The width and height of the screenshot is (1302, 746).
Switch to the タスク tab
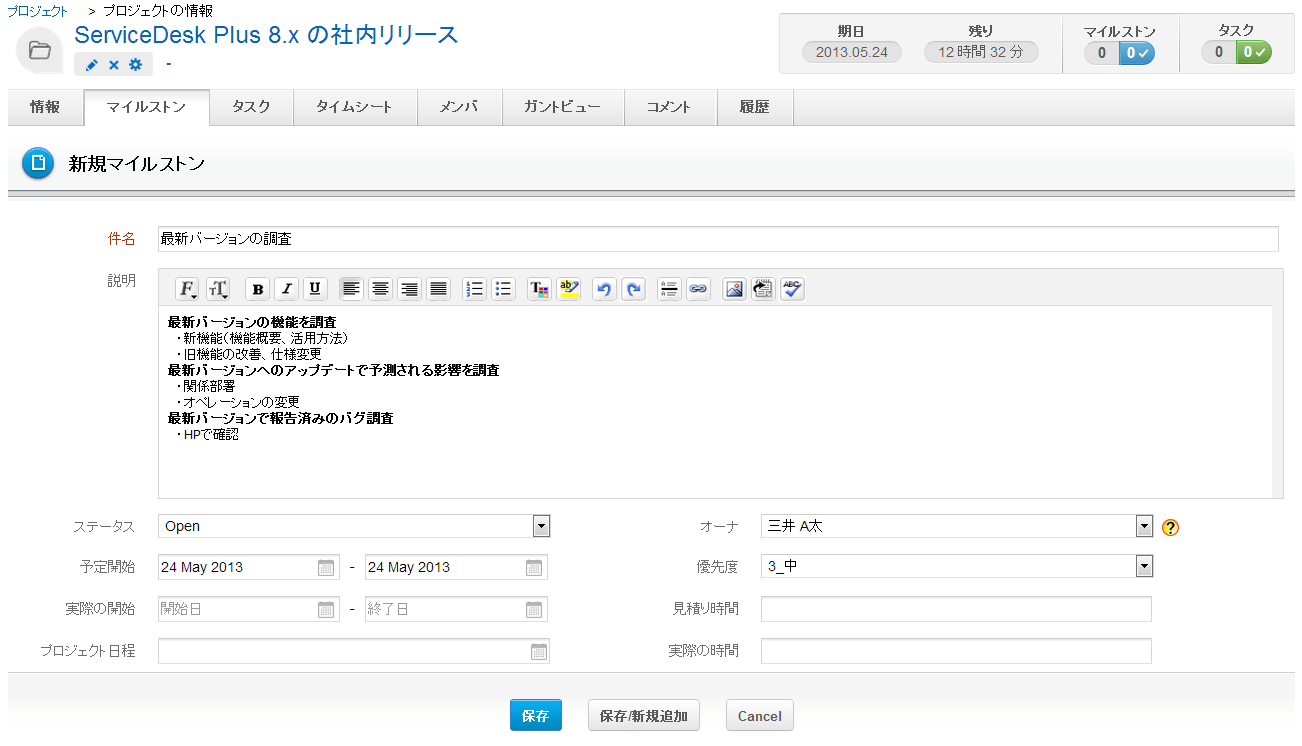[251, 107]
